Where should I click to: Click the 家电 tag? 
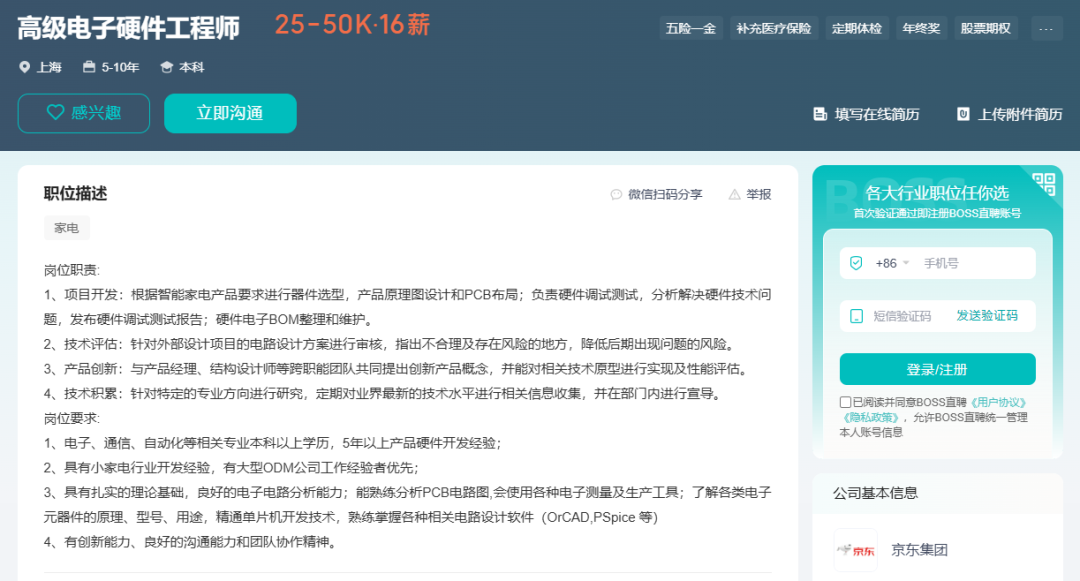[67, 228]
